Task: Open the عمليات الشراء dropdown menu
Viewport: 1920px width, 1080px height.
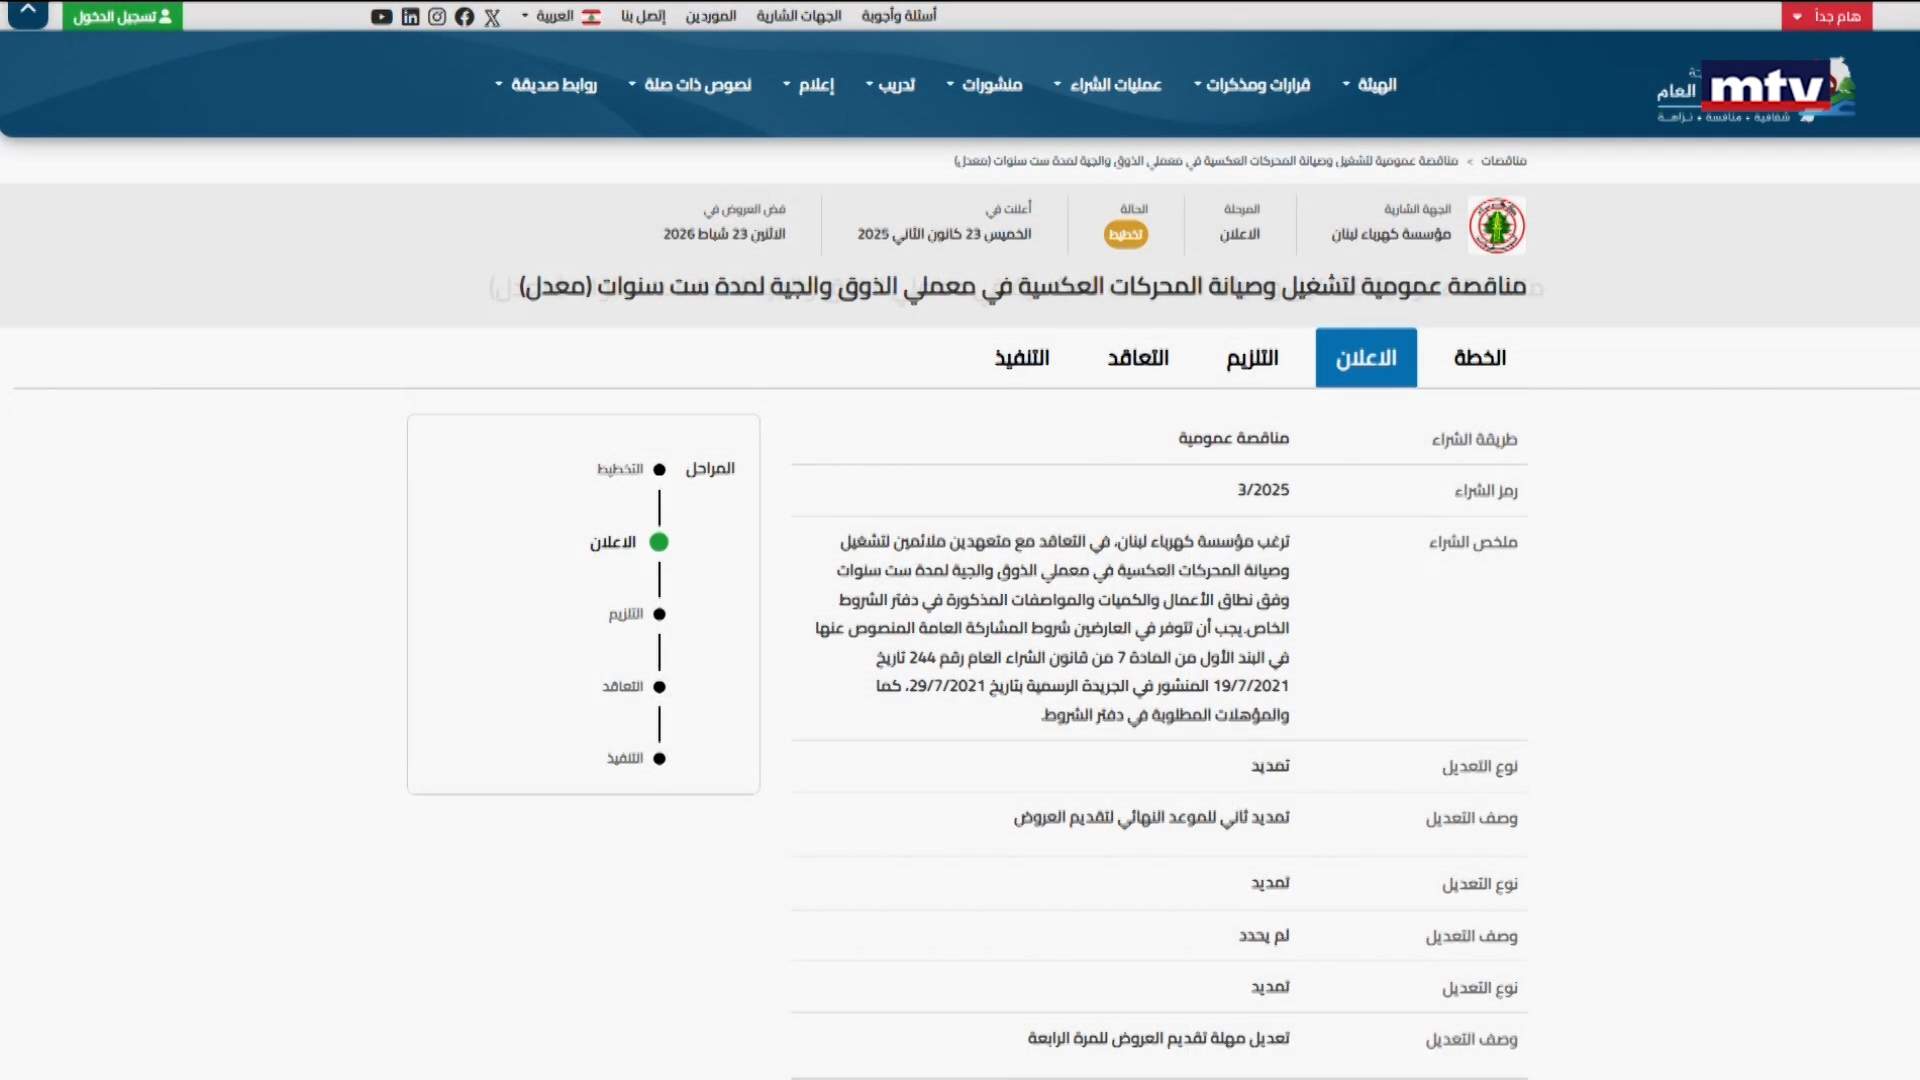Action: point(1108,85)
